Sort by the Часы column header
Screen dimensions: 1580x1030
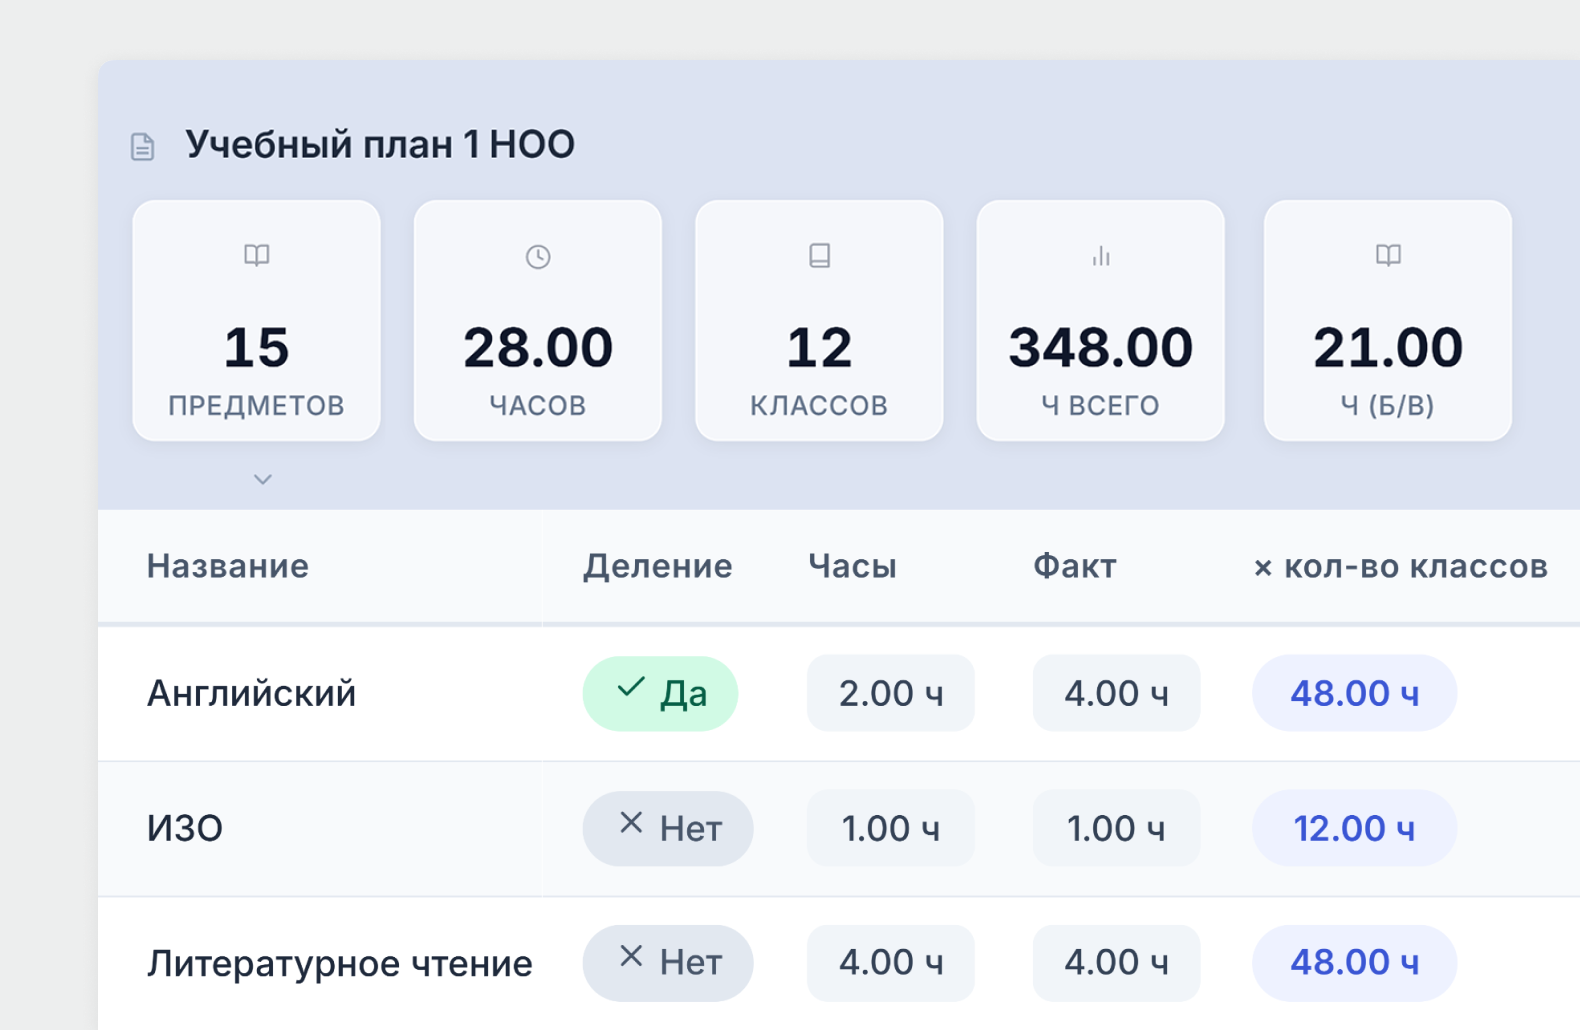pos(852,566)
